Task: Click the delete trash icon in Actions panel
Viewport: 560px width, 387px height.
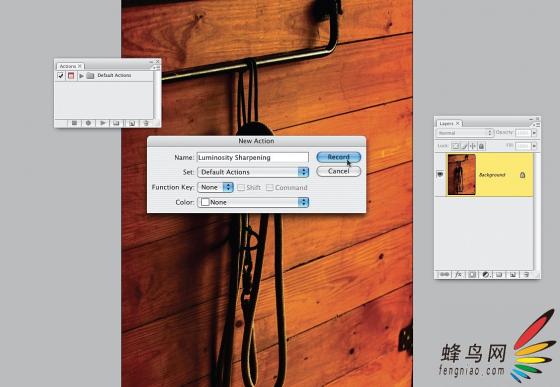Action: click(x=146, y=123)
